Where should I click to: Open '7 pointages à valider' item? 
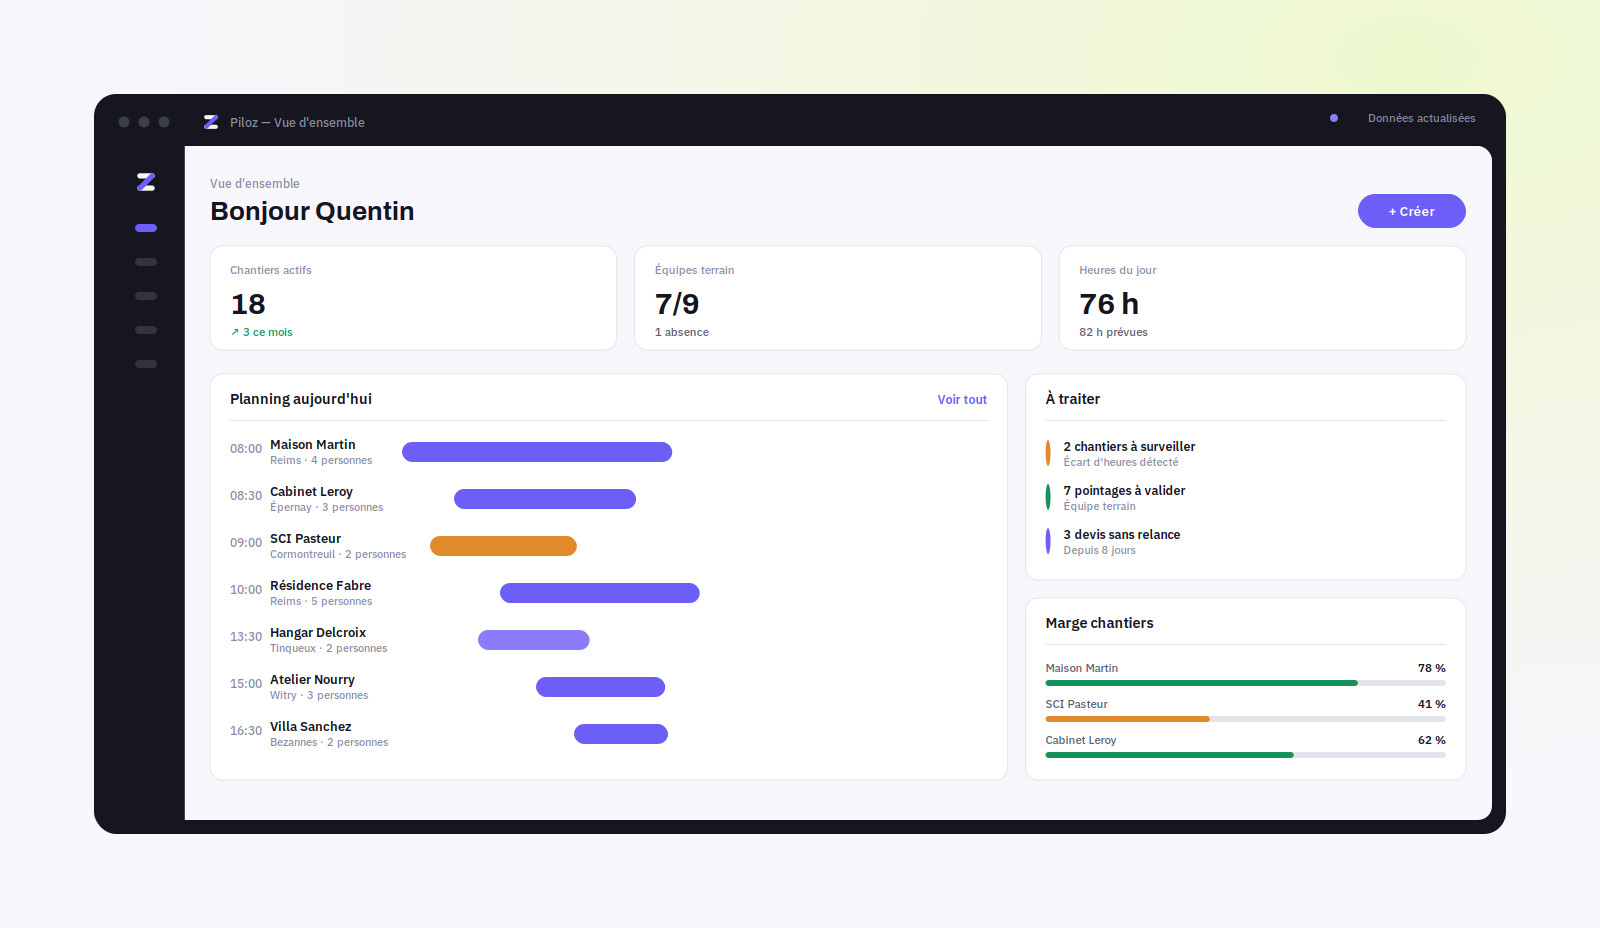coord(1245,498)
